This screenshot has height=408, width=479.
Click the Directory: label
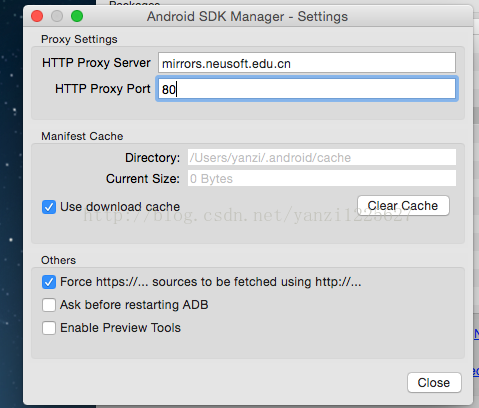coord(152,158)
